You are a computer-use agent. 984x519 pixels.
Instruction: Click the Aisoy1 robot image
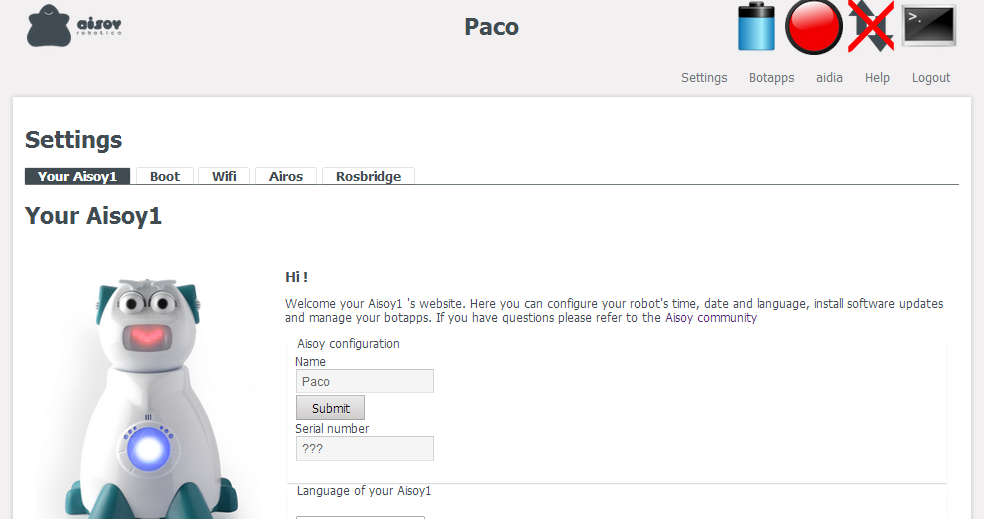pyautogui.click(x=148, y=399)
